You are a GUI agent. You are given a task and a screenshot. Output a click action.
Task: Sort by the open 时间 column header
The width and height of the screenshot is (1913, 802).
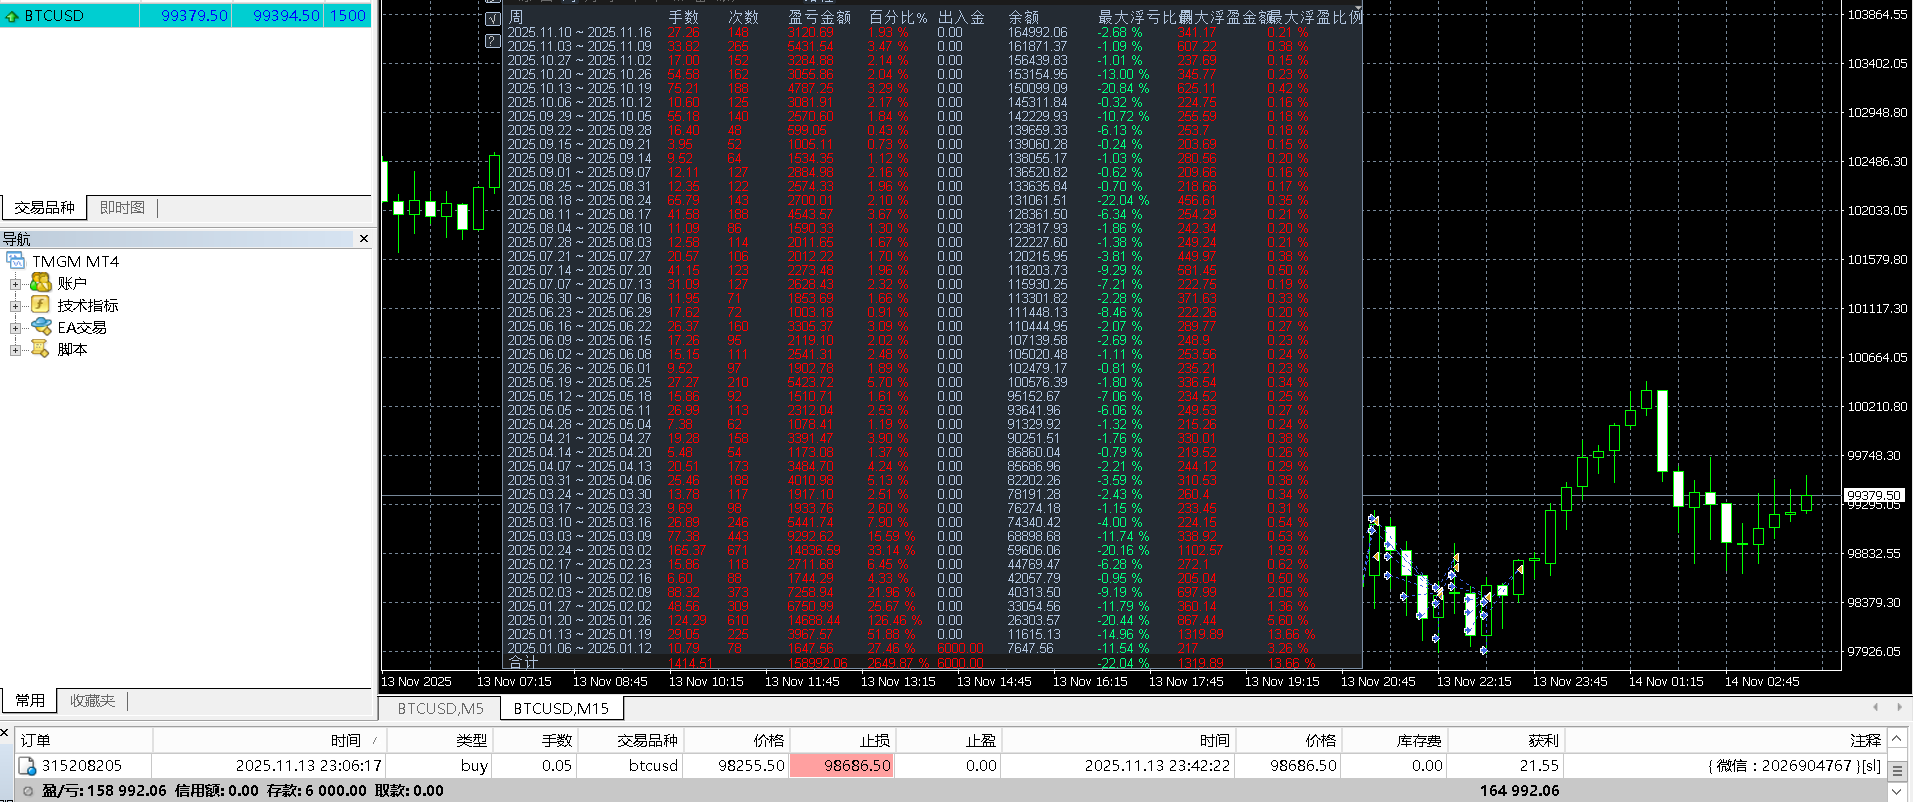(270, 740)
